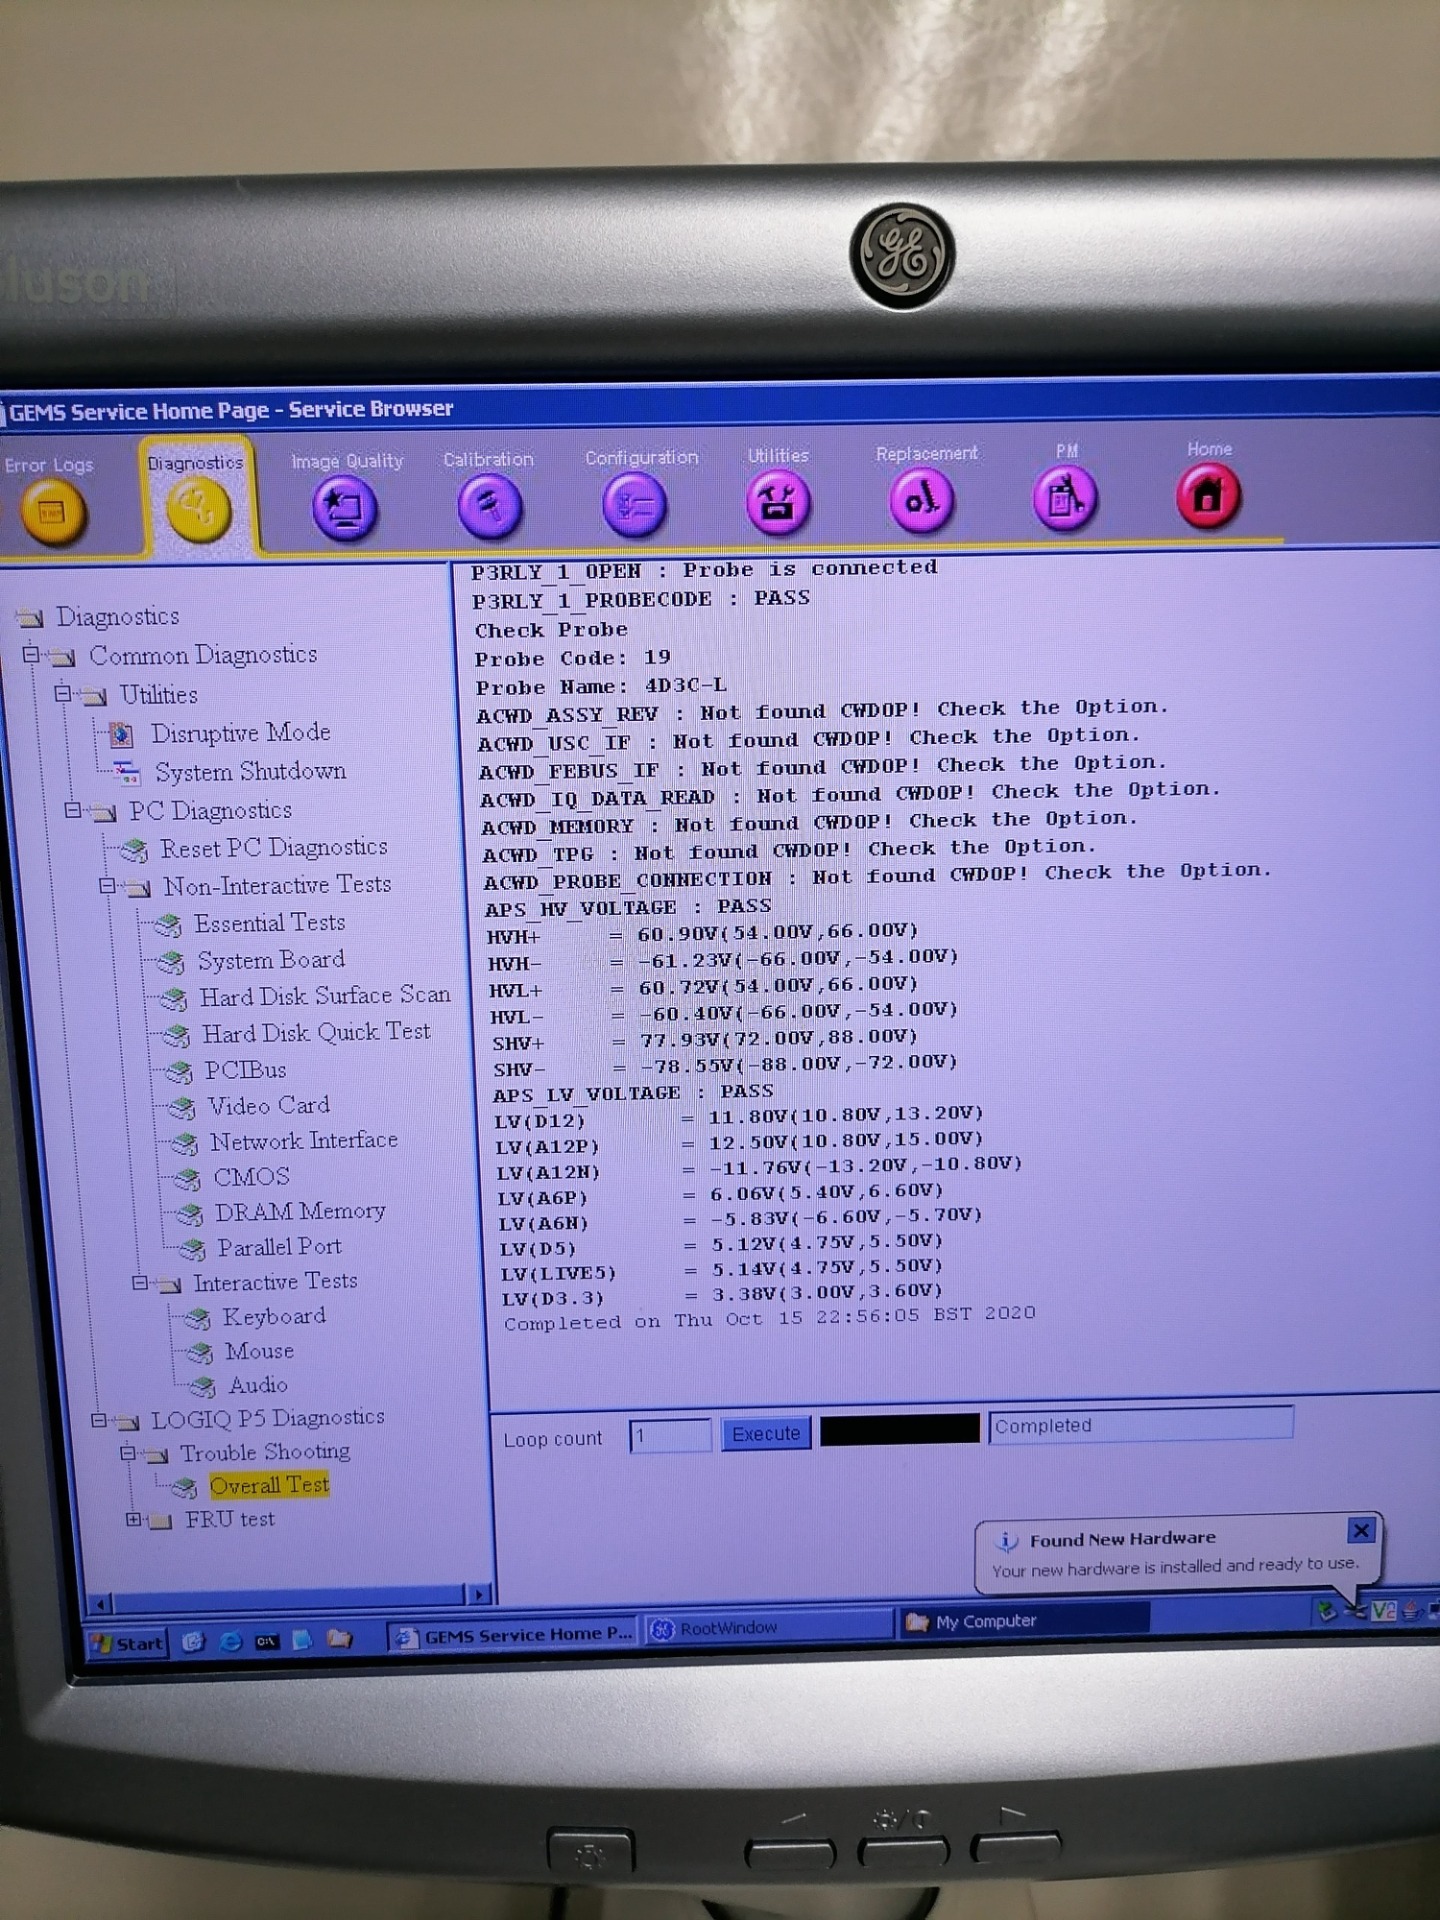1440x1920 pixels.
Task: Click the CMOS item icon
Action: (187, 1180)
